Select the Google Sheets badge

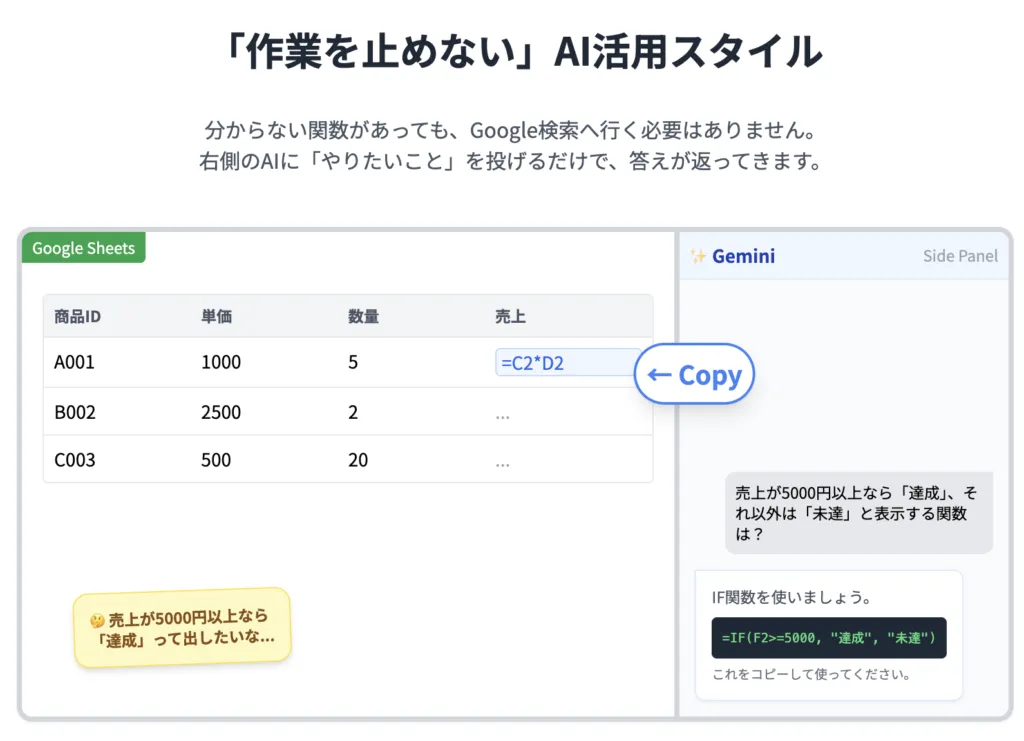pos(83,248)
